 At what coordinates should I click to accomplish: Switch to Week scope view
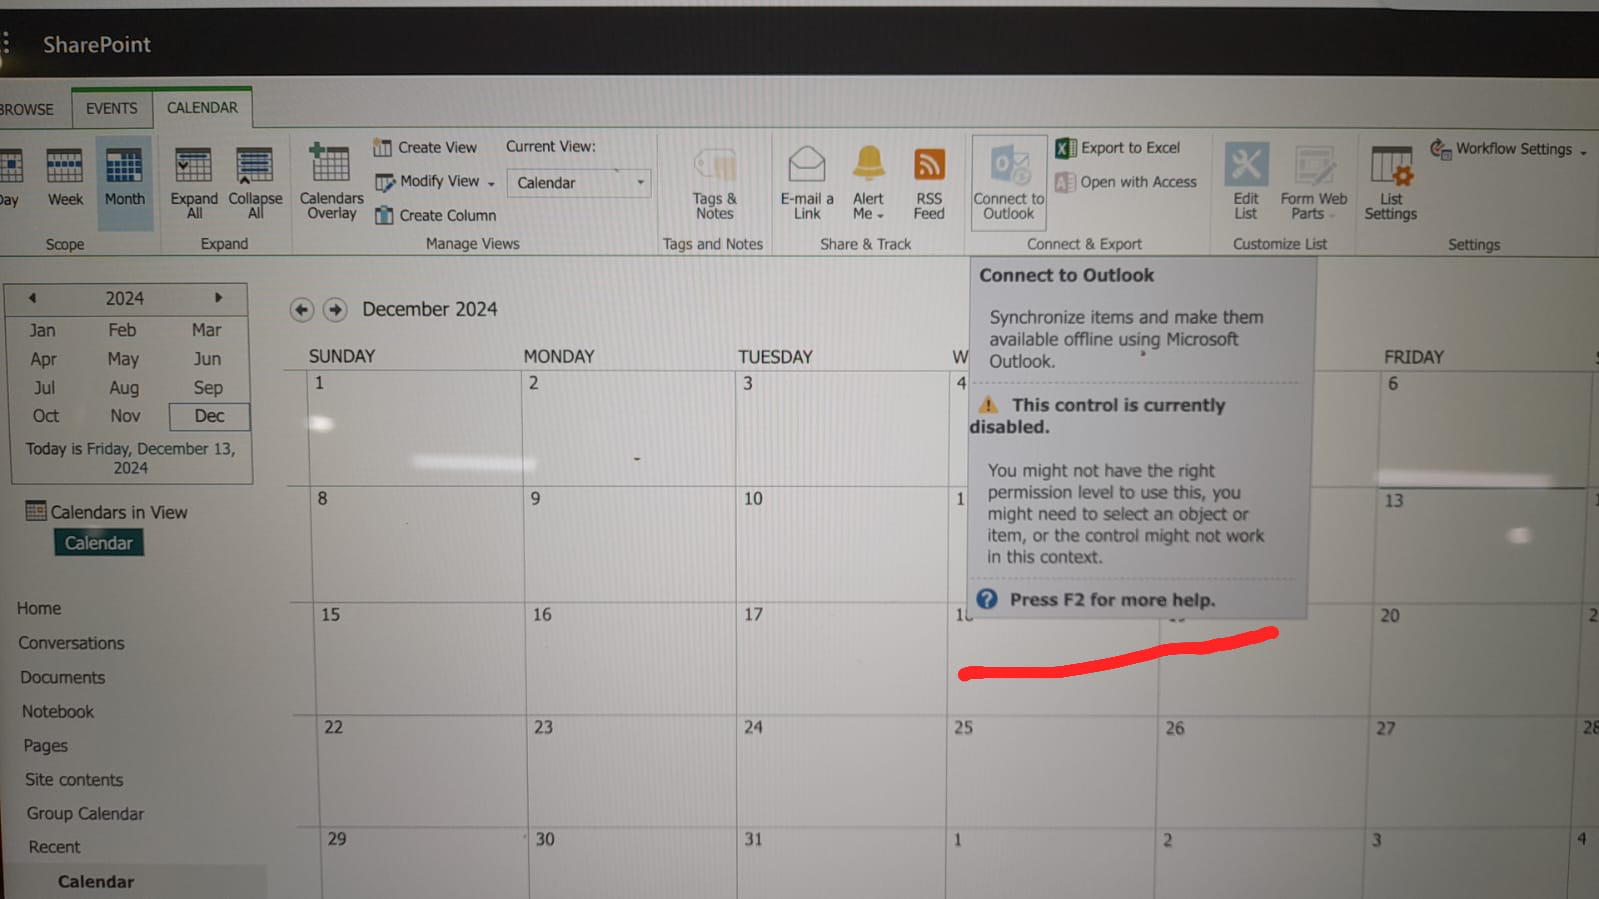click(64, 178)
